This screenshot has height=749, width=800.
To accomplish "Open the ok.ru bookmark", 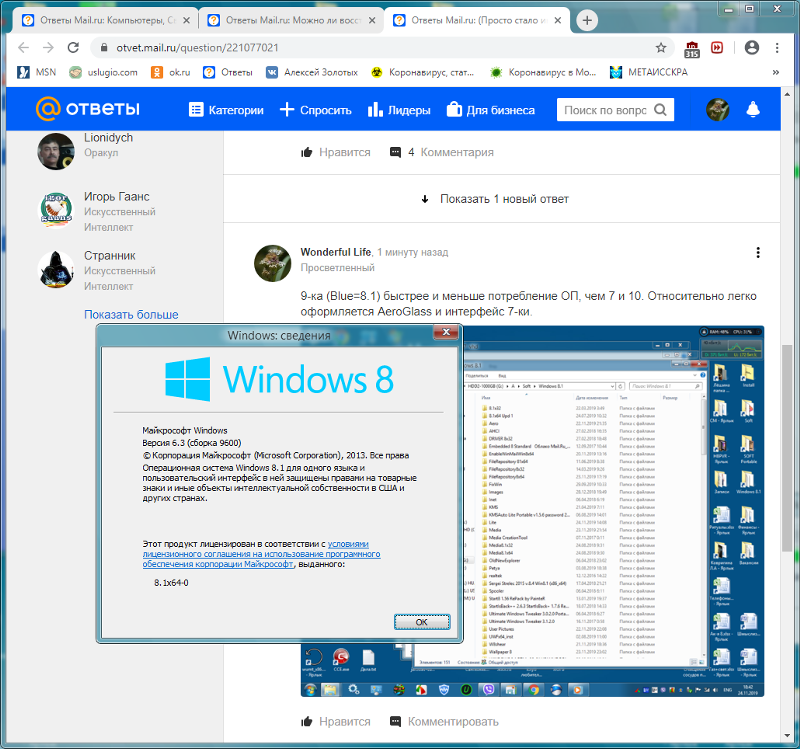I will click(170, 72).
